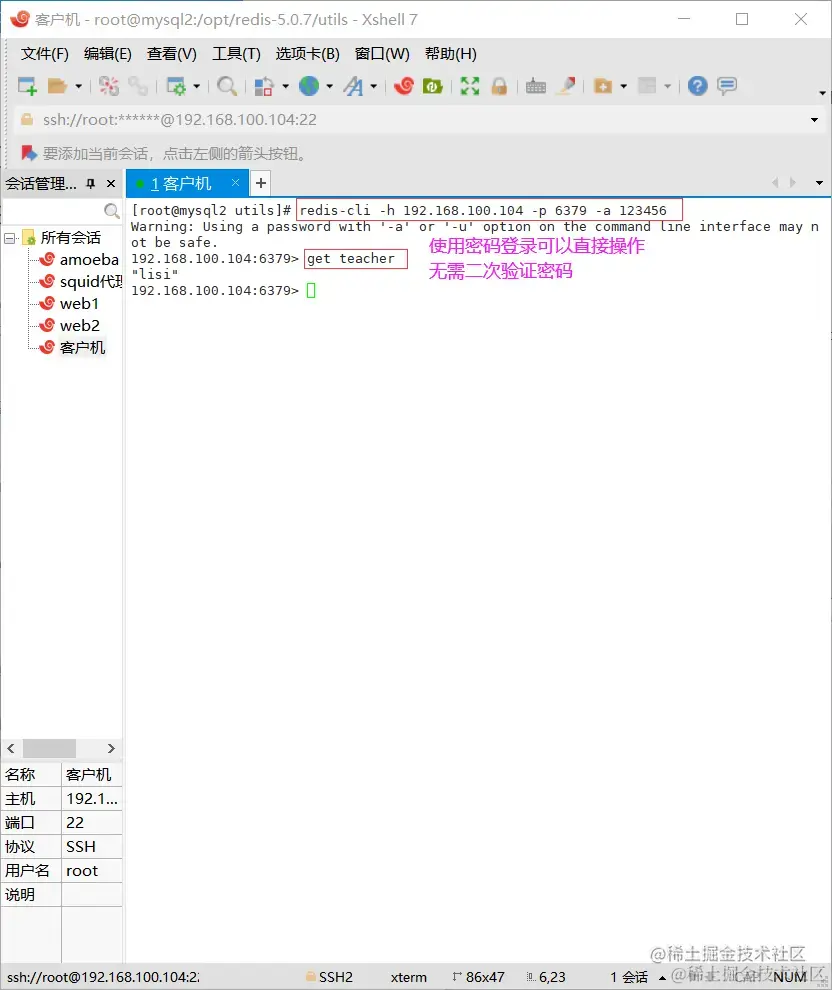Expand the toolbar overflow arrow

click(822, 93)
